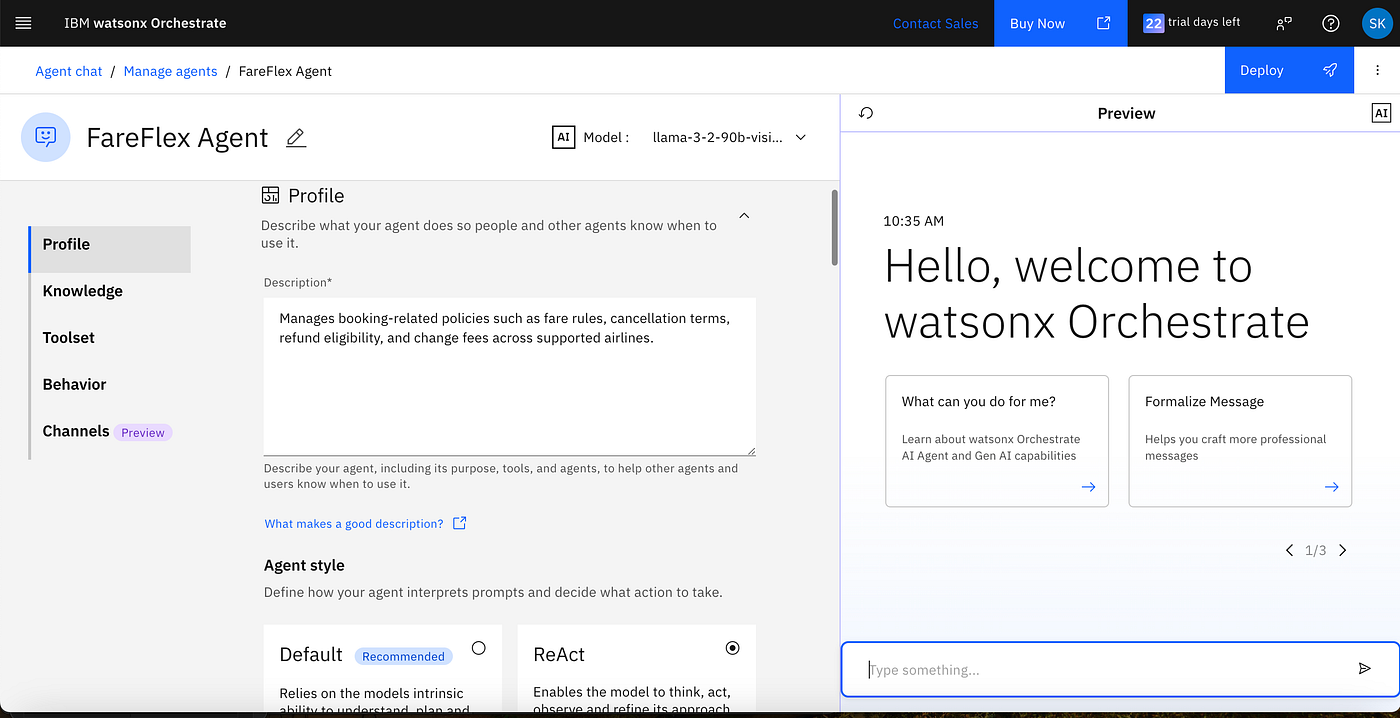Screen dimensions: 1400x718
Task: Click the external link icon on Buy Now
Action: coord(1103,23)
